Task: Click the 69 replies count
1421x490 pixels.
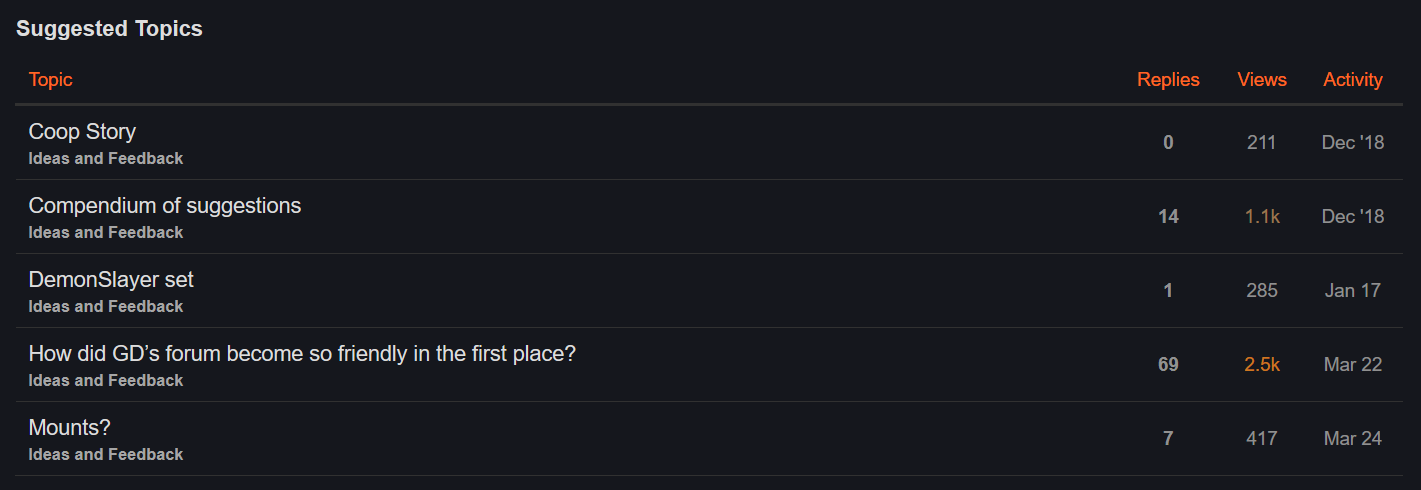Action: (1168, 365)
